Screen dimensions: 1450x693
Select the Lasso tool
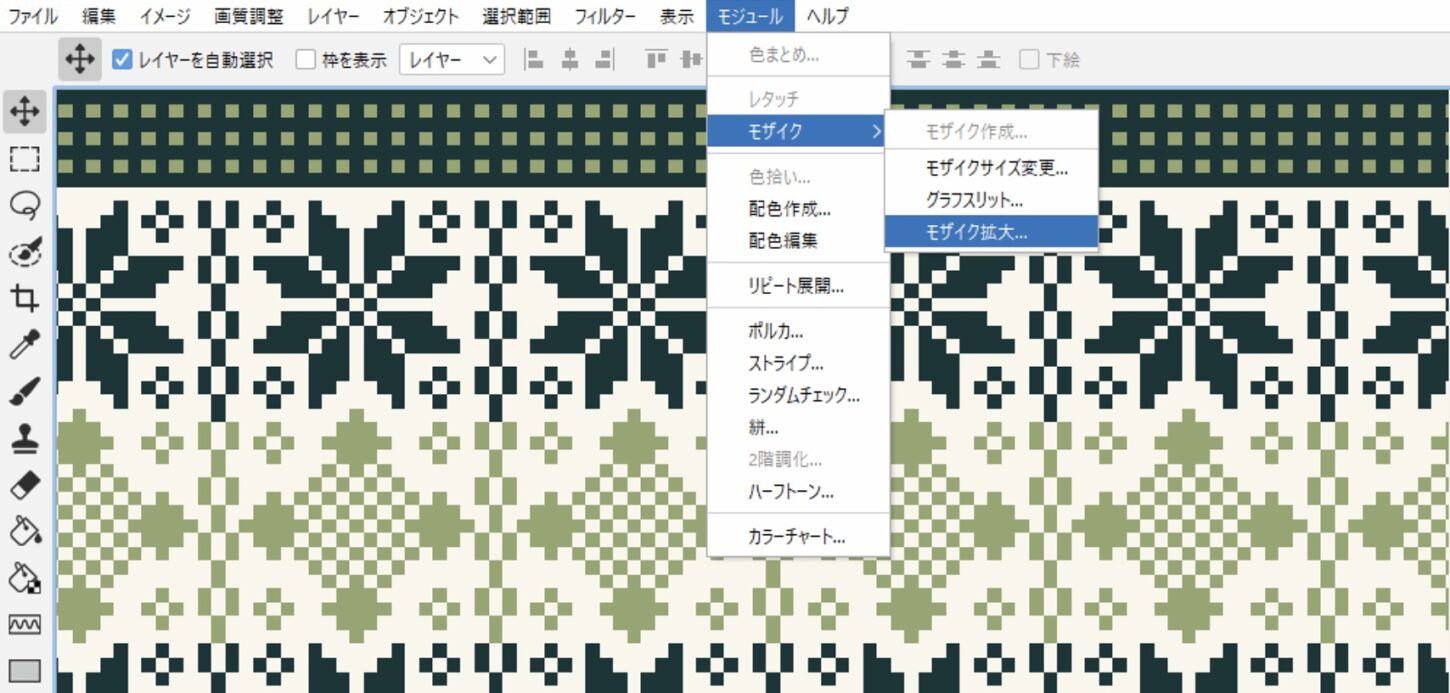25,205
